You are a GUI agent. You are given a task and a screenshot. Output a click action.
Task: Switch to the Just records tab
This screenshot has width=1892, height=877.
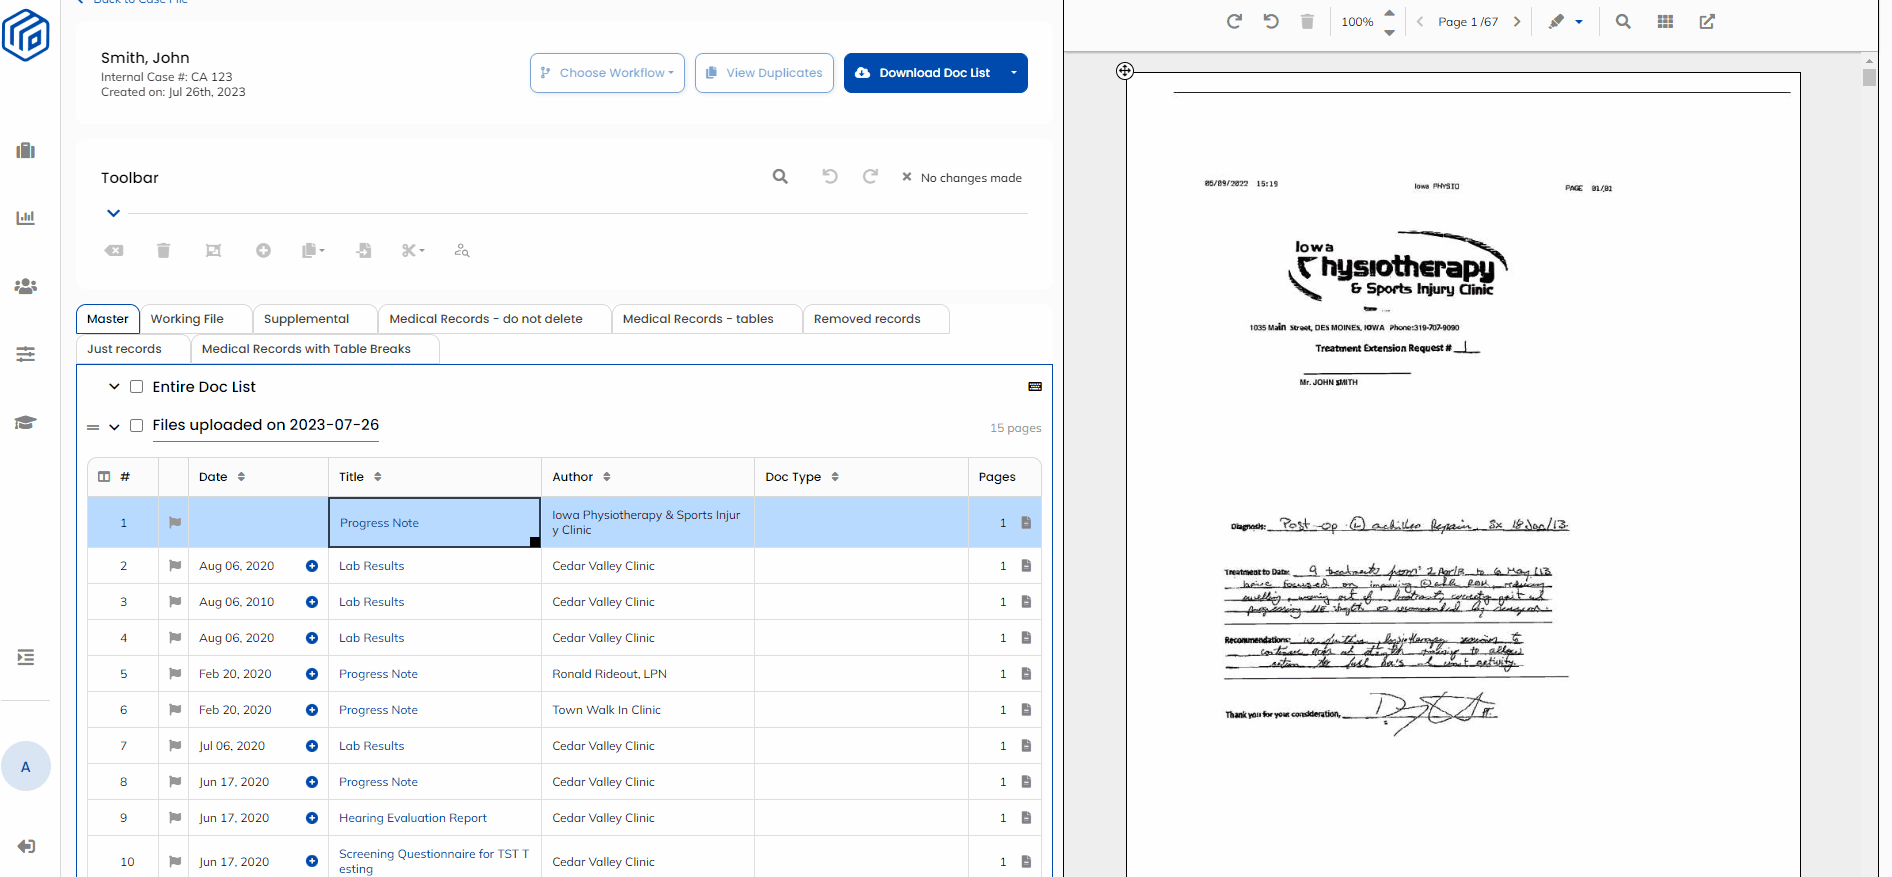pos(133,349)
